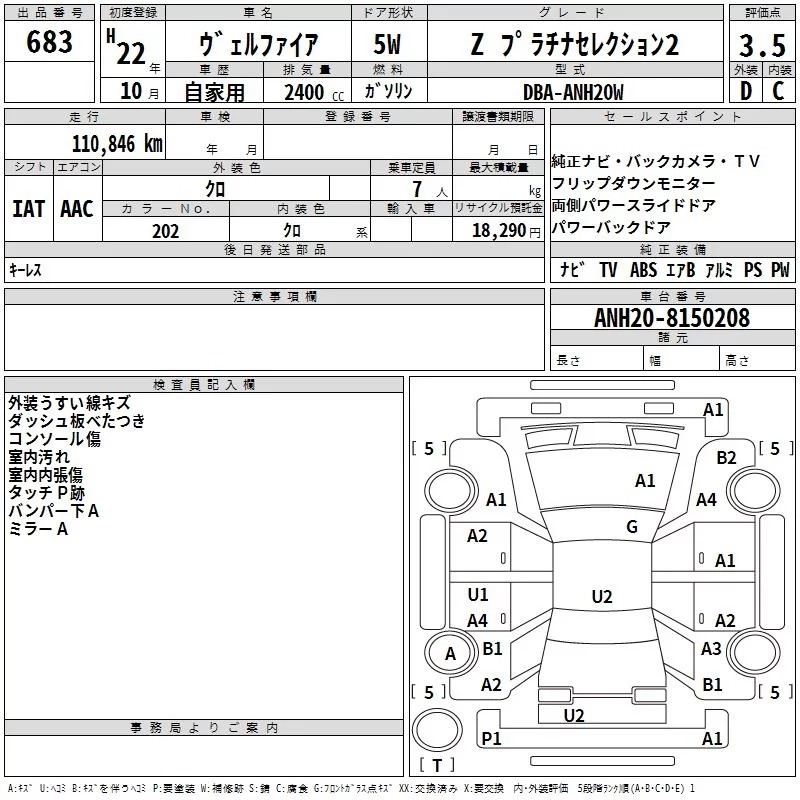Select the 検査員記入欄 header
The image size is (800, 800).
(204, 385)
